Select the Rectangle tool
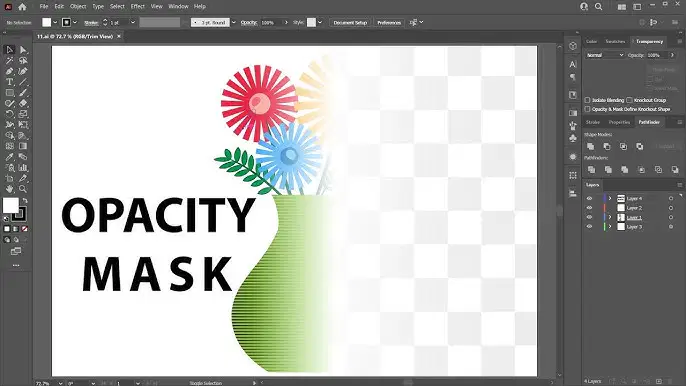 (x=9, y=93)
